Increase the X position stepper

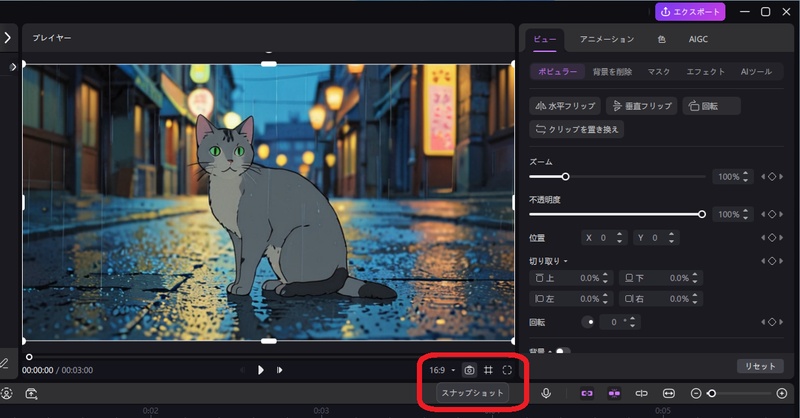(619, 235)
